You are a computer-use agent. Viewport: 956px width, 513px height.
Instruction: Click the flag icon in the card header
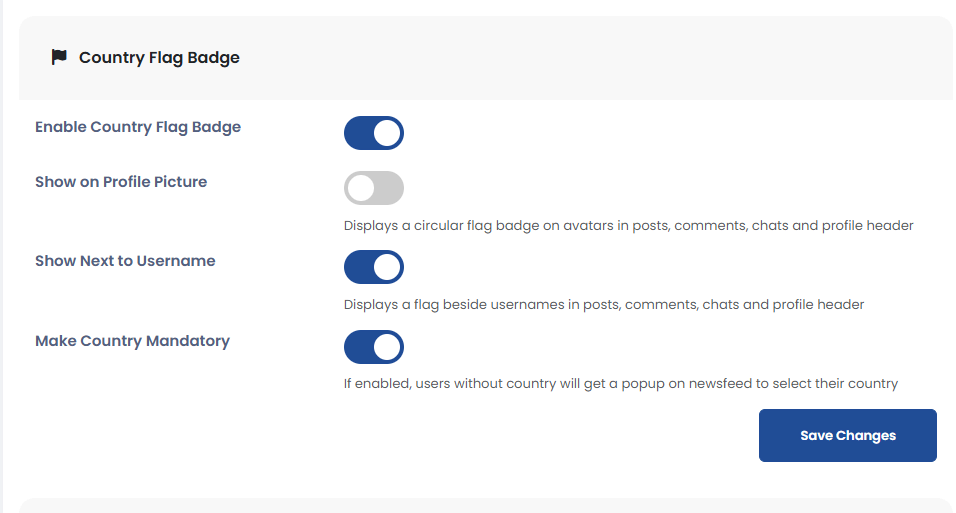click(59, 57)
